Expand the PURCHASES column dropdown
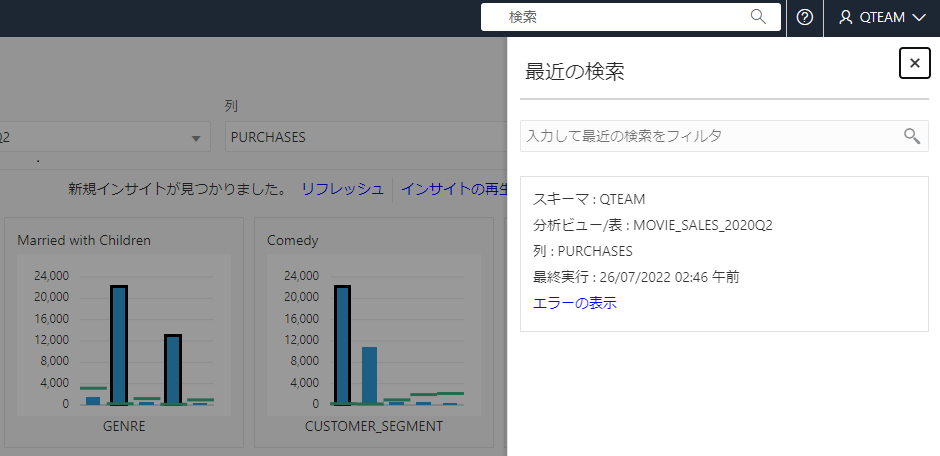Viewport: 940px width, 456px height. pyautogui.click(x=366, y=137)
